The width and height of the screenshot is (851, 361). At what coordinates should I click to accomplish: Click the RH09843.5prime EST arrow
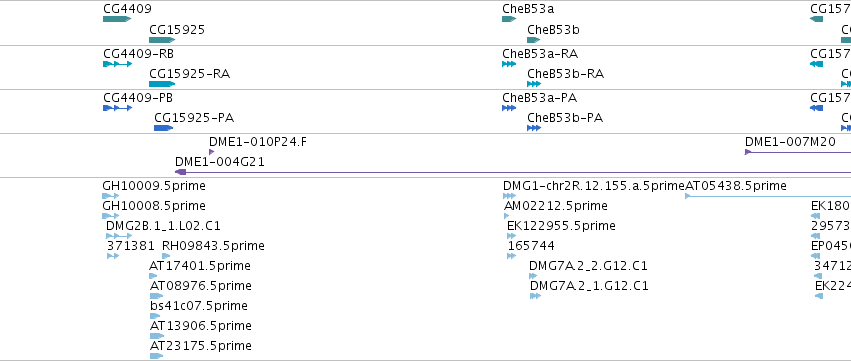(x=166, y=256)
